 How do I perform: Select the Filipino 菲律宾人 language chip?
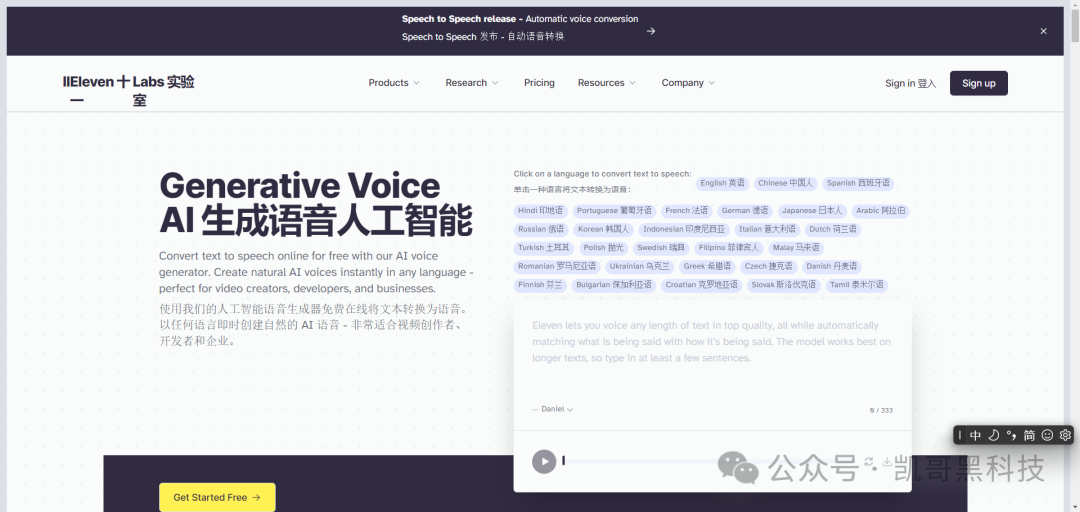click(729, 248)
